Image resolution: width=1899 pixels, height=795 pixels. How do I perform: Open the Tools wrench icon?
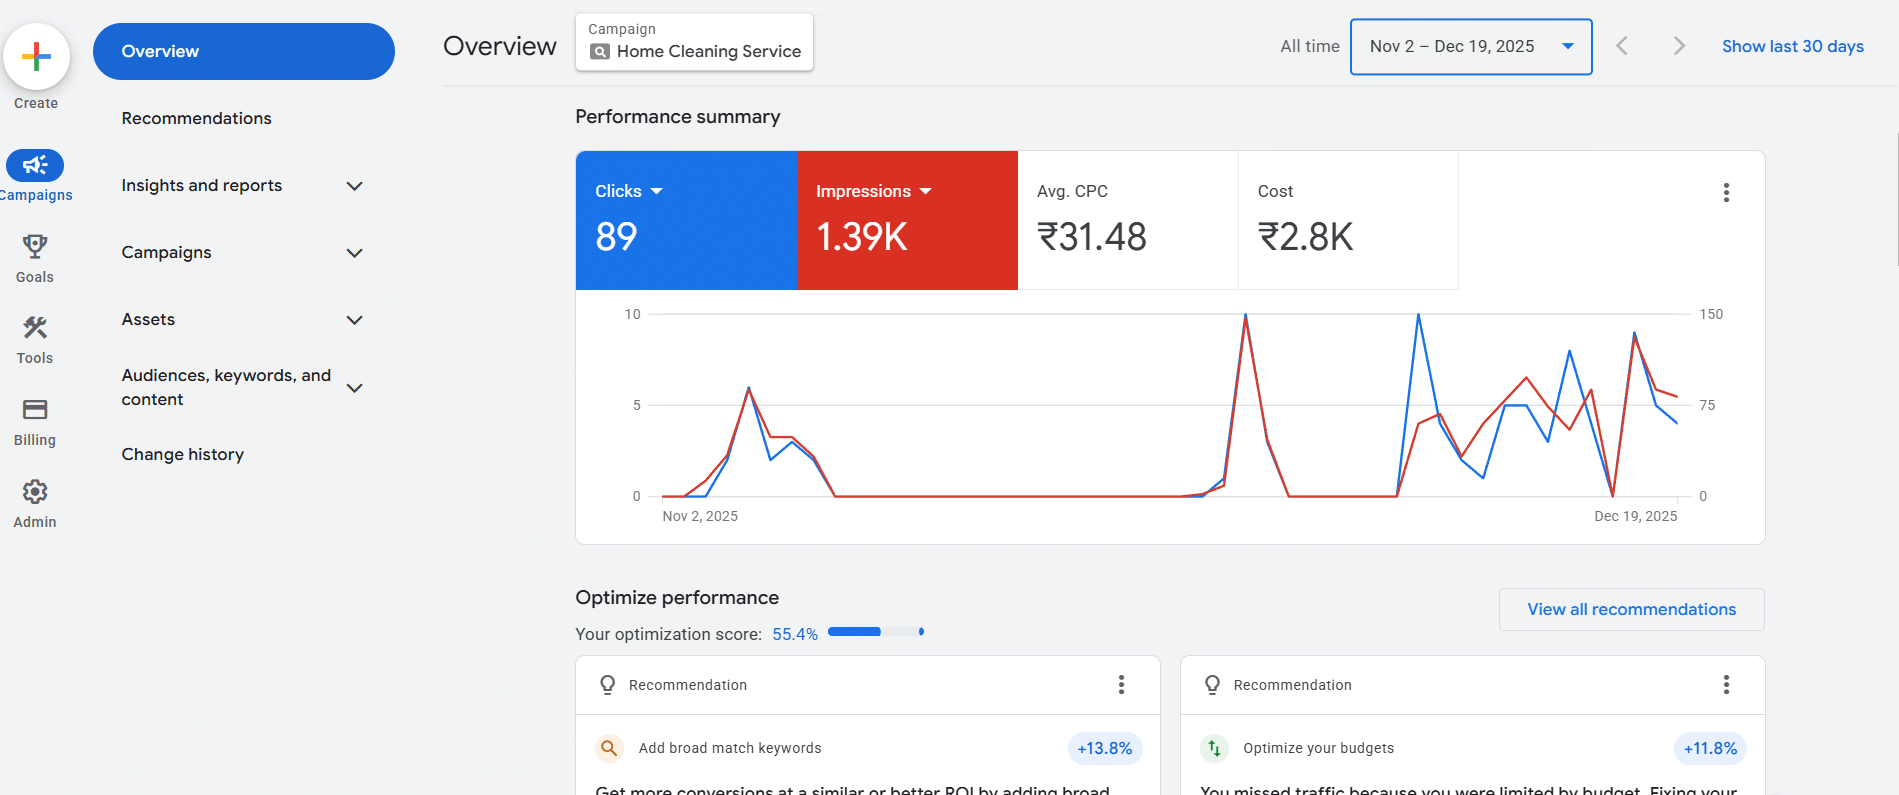tap(35, 328)
